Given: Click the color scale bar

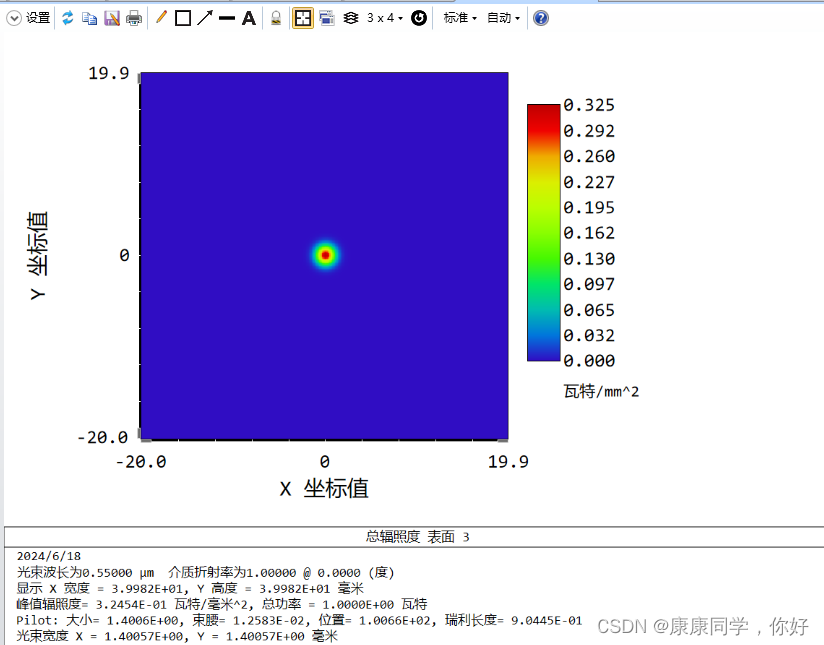Looking at the screenshot, I should (x=544, y=232).
